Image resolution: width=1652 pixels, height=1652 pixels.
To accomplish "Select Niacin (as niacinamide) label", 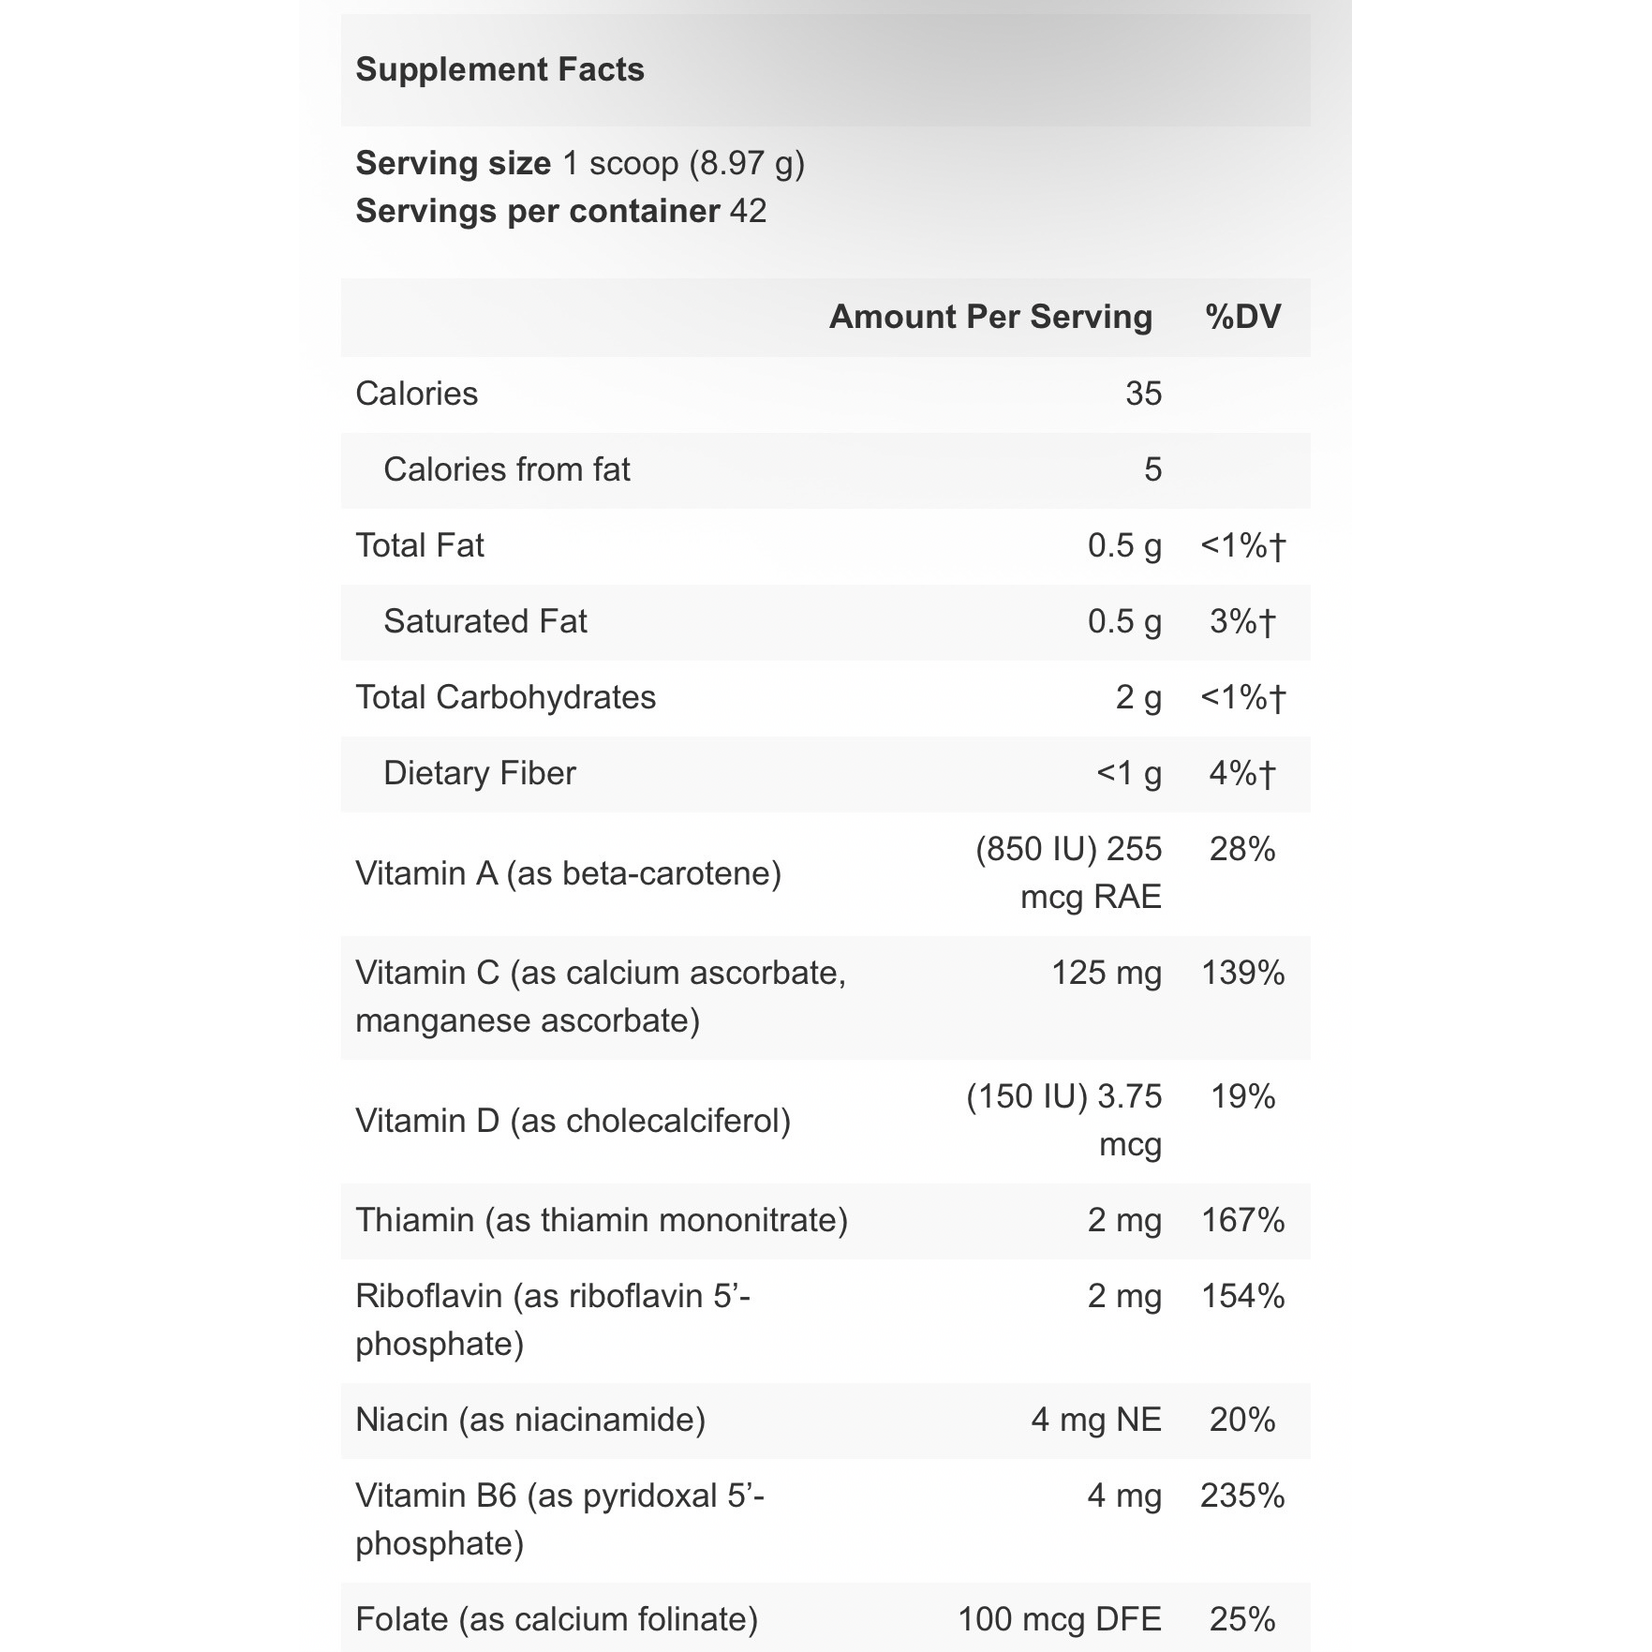I will (531, 1420).
